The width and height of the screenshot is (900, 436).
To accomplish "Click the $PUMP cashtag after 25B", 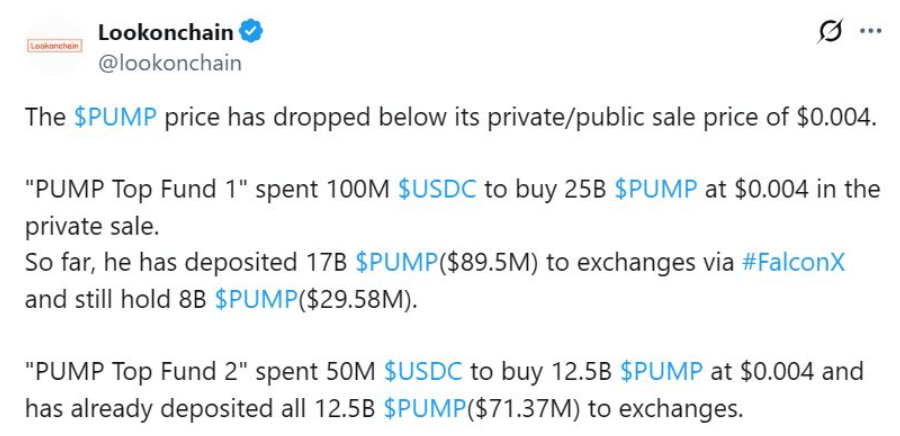I will click(x=655, y=189).
